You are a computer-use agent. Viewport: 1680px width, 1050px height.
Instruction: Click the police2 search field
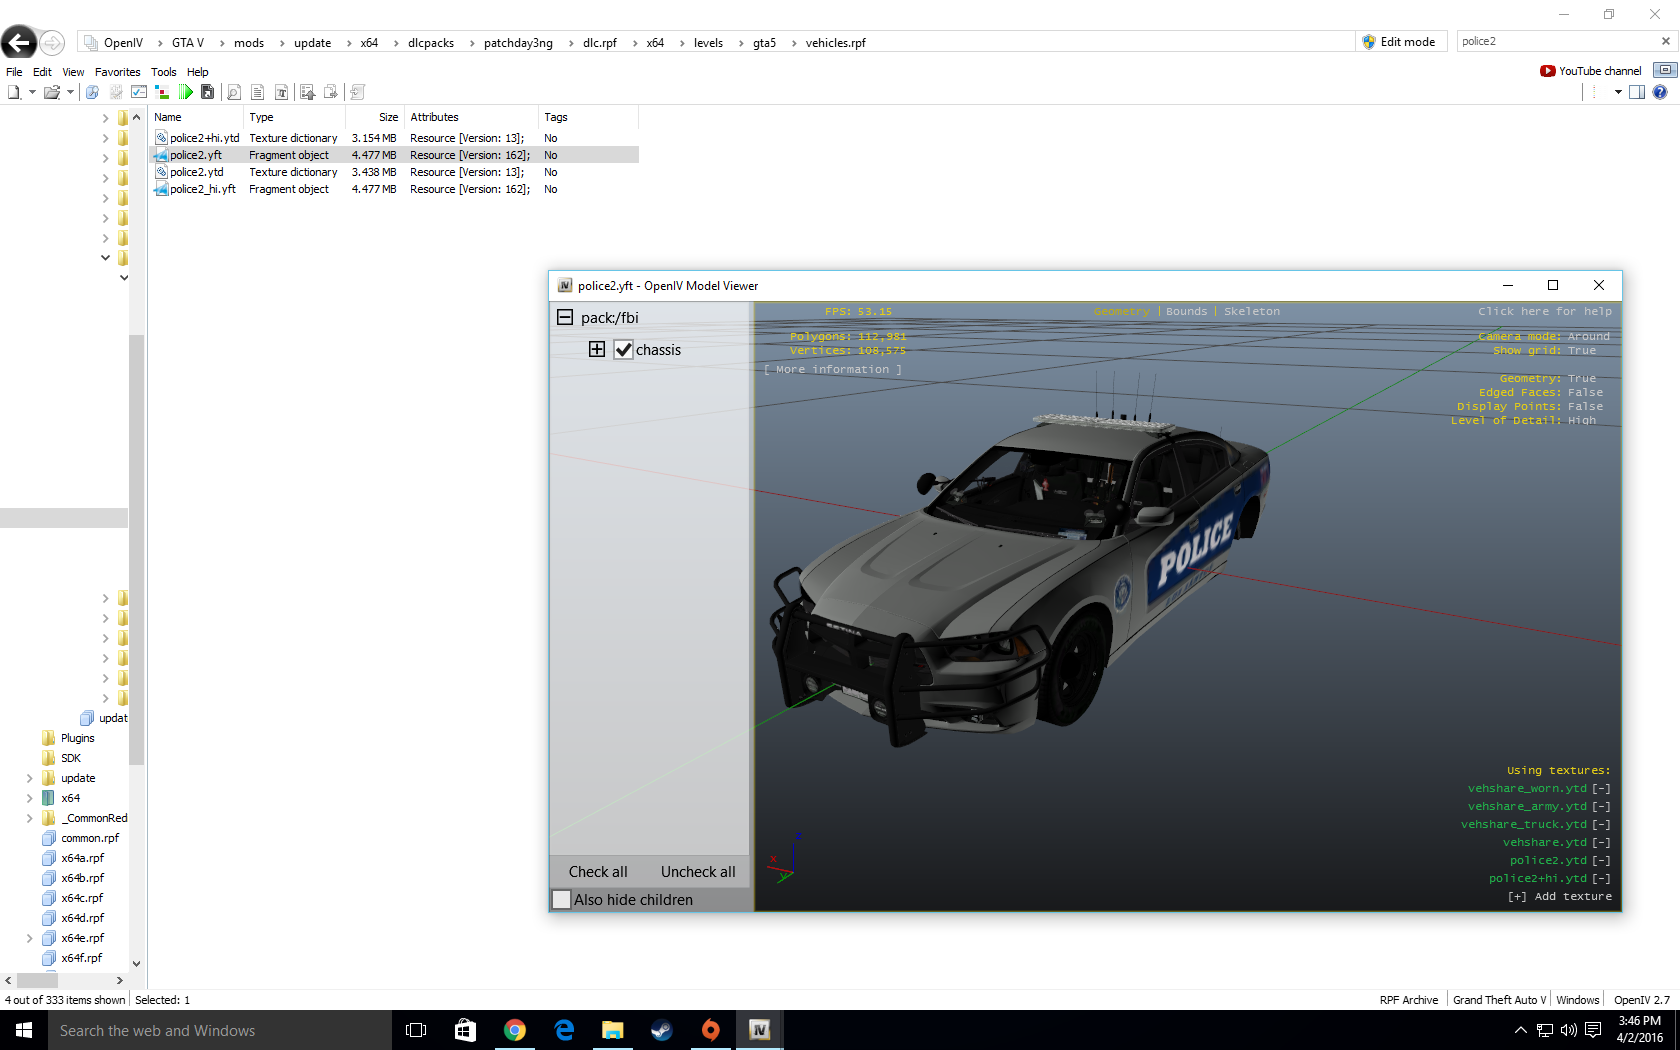(1556, 41)
